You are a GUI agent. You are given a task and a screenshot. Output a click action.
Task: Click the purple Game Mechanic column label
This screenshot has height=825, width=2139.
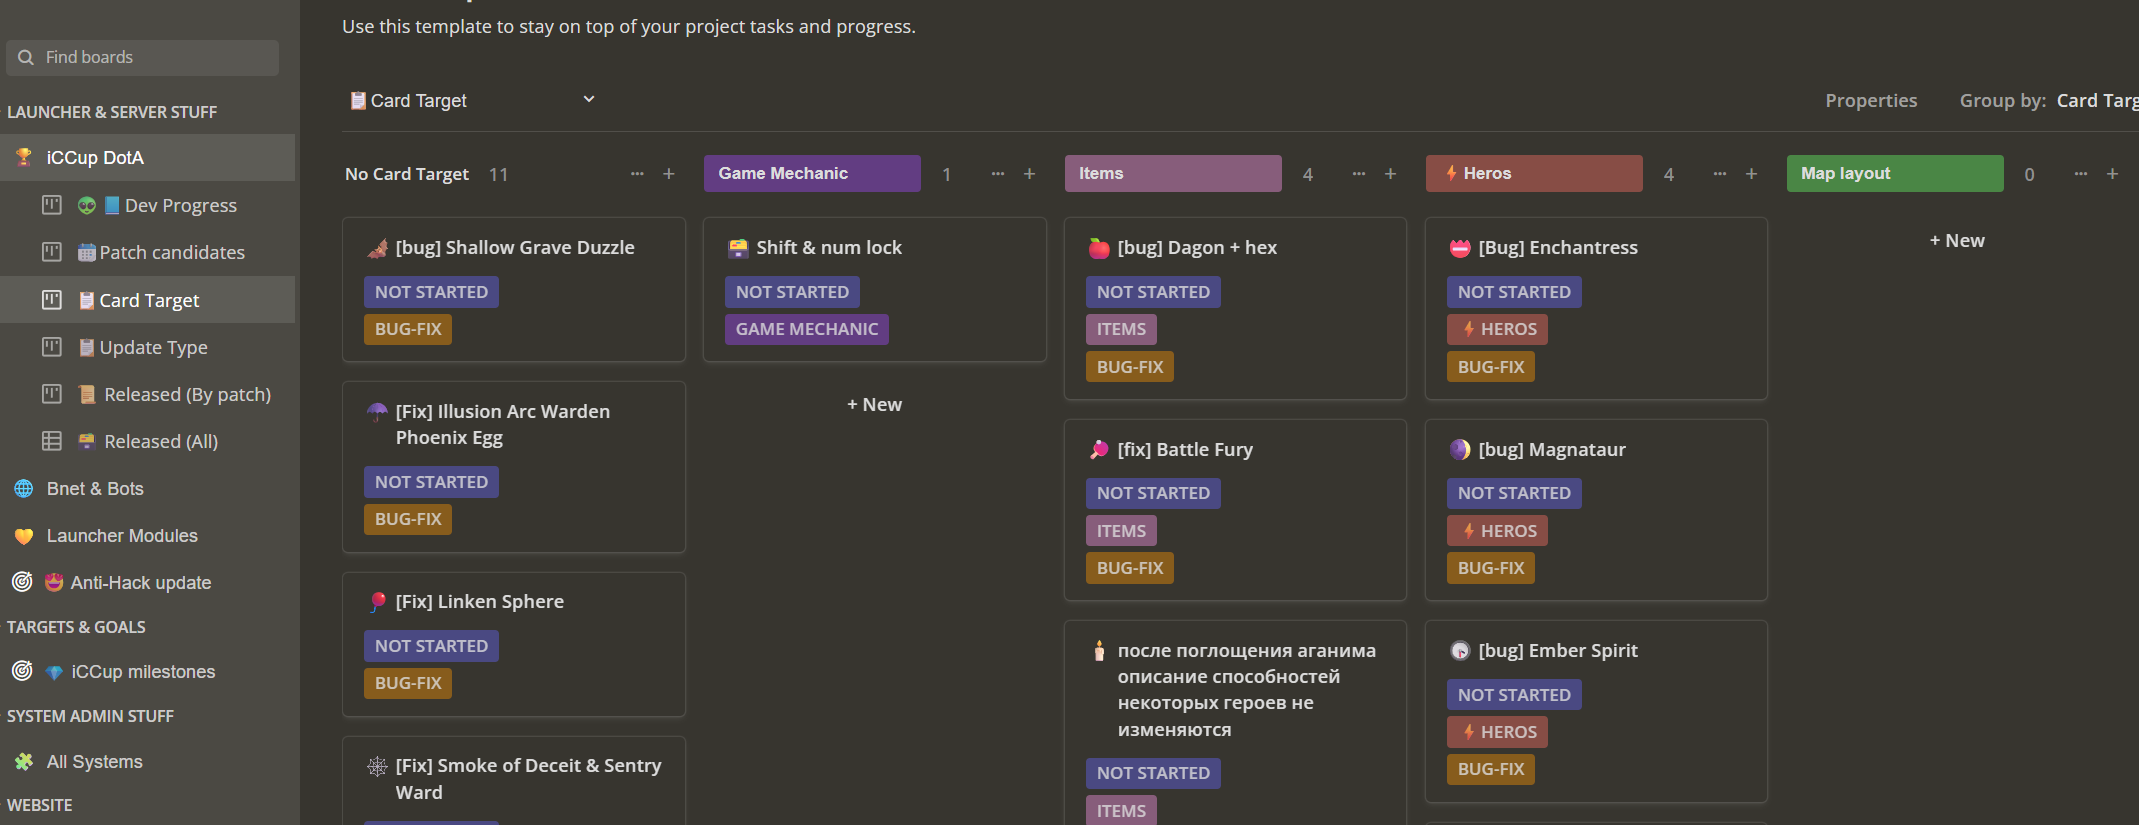[x=811, y=173]
